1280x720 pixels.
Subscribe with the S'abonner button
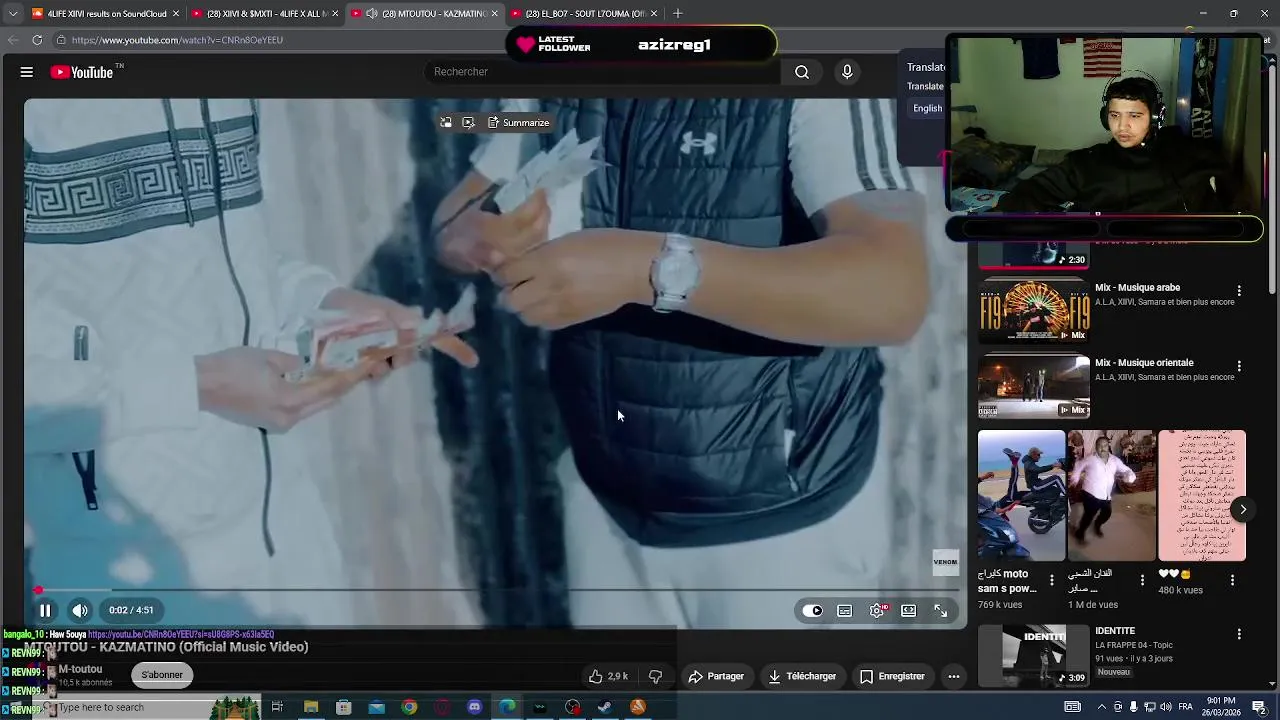(x=162, y=675)
